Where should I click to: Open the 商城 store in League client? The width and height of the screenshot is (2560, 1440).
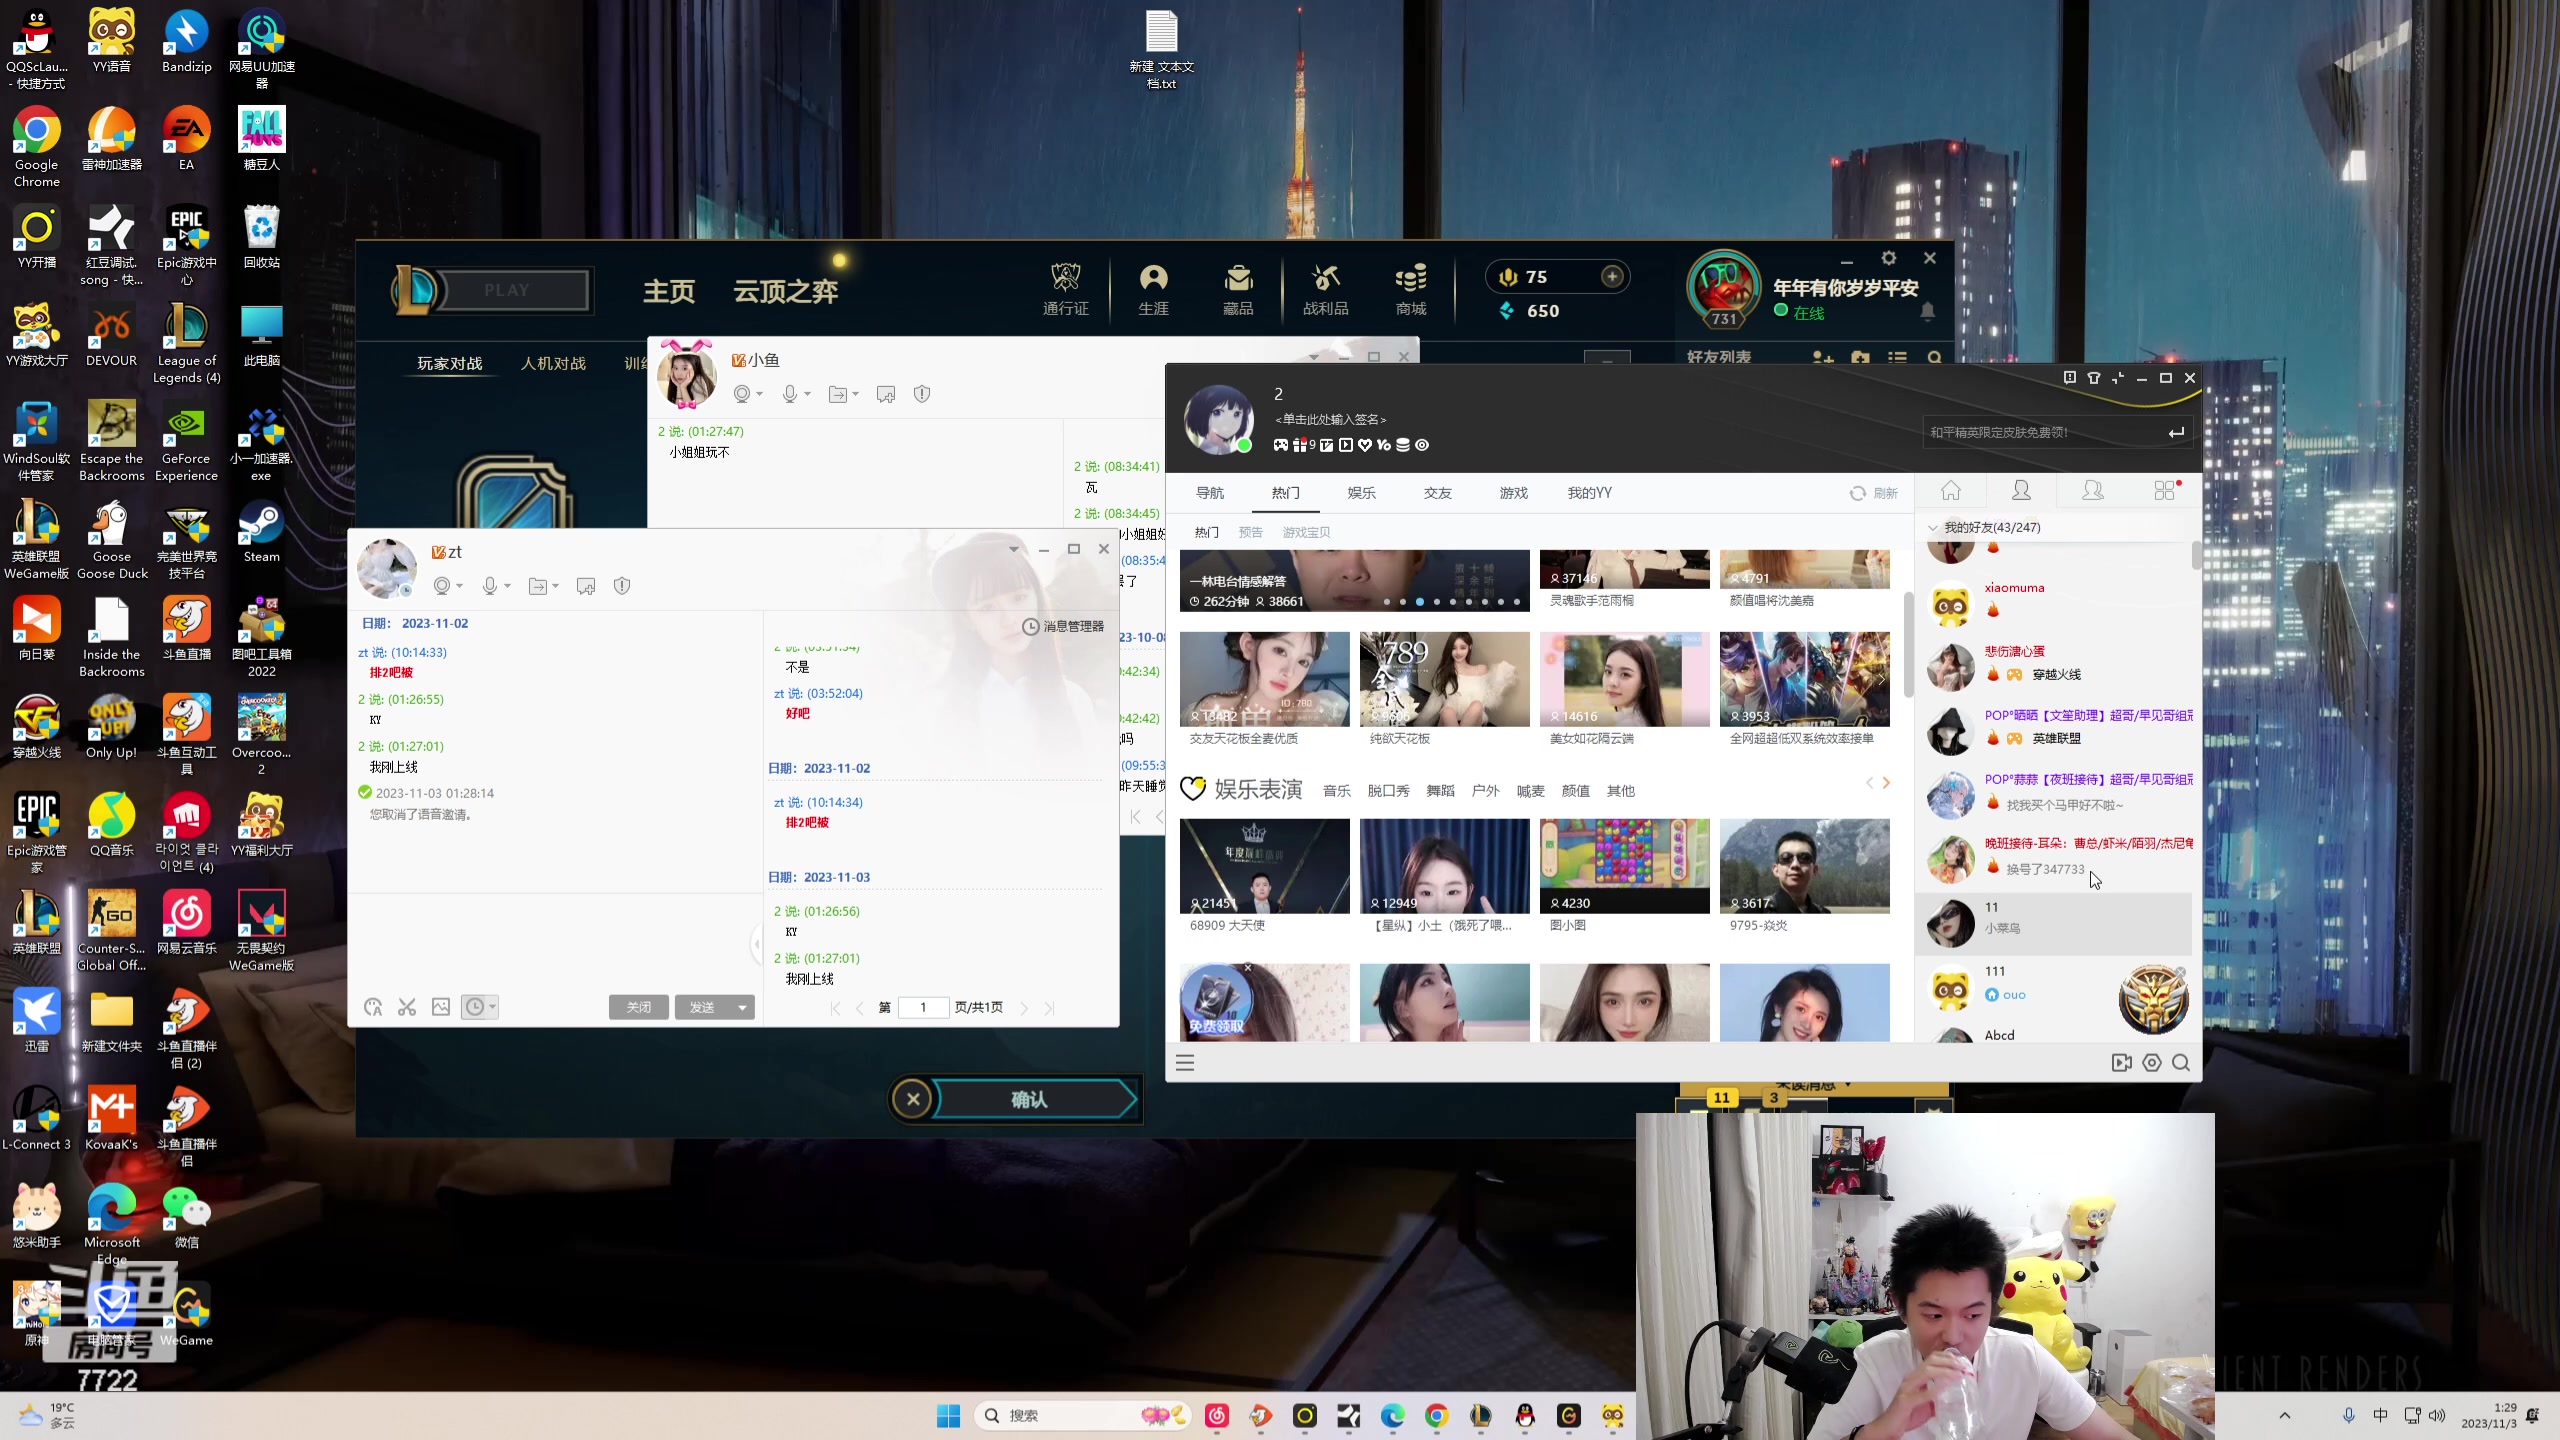point(1411,289)
